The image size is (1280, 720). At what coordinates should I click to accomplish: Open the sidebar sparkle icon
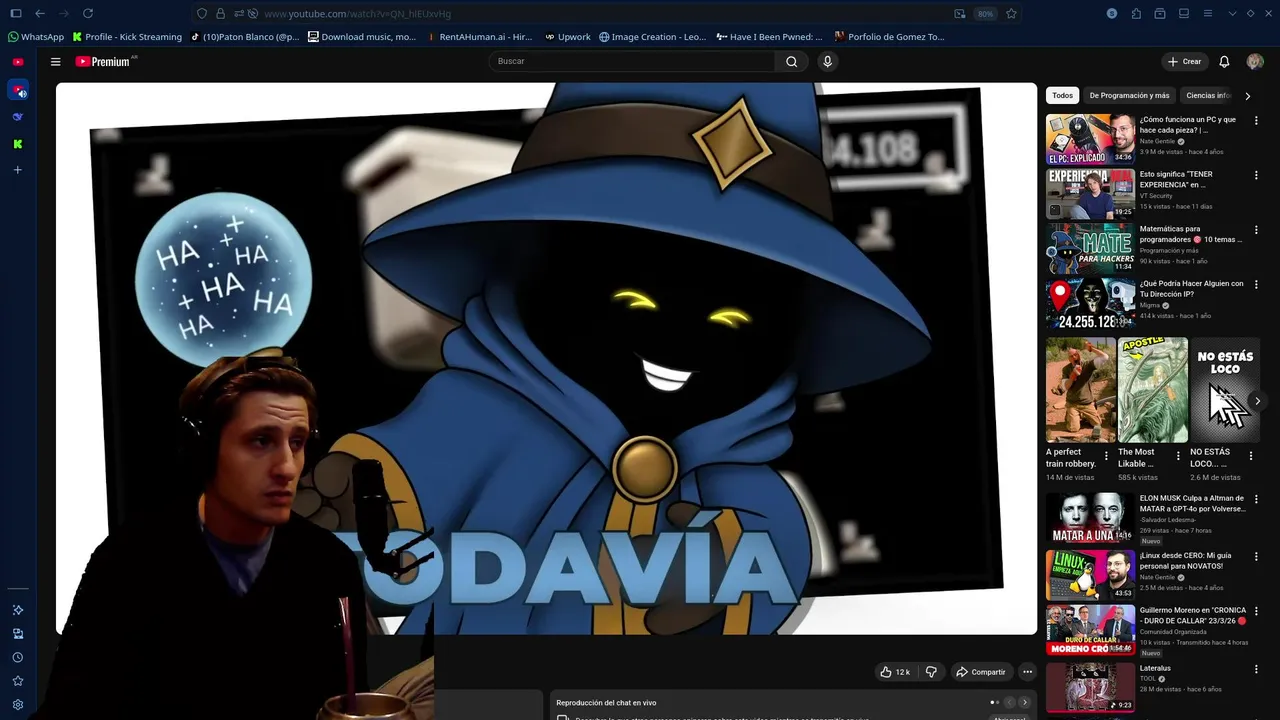point(17,610)
